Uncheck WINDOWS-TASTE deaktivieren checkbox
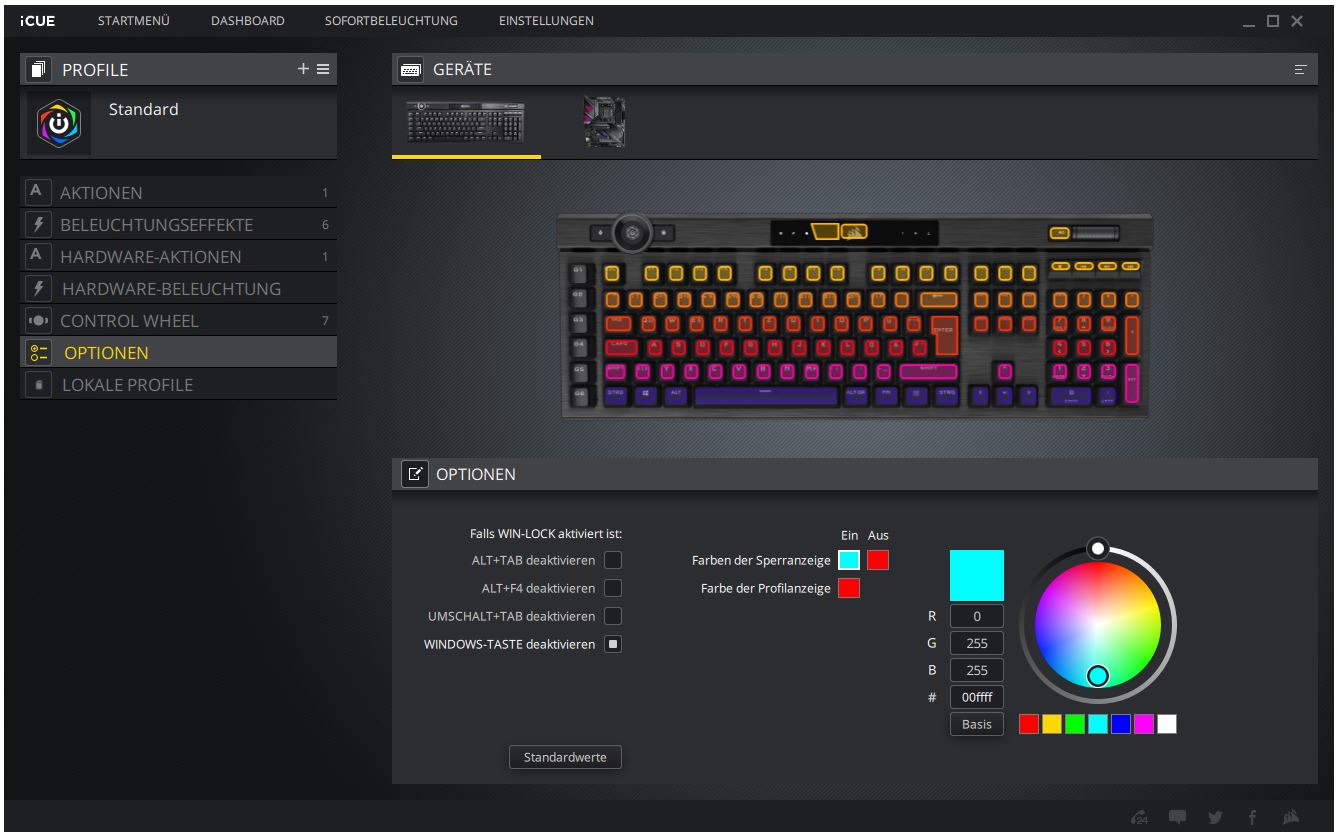The width and height of the screenshot is (1338, 837). [613, 643]
